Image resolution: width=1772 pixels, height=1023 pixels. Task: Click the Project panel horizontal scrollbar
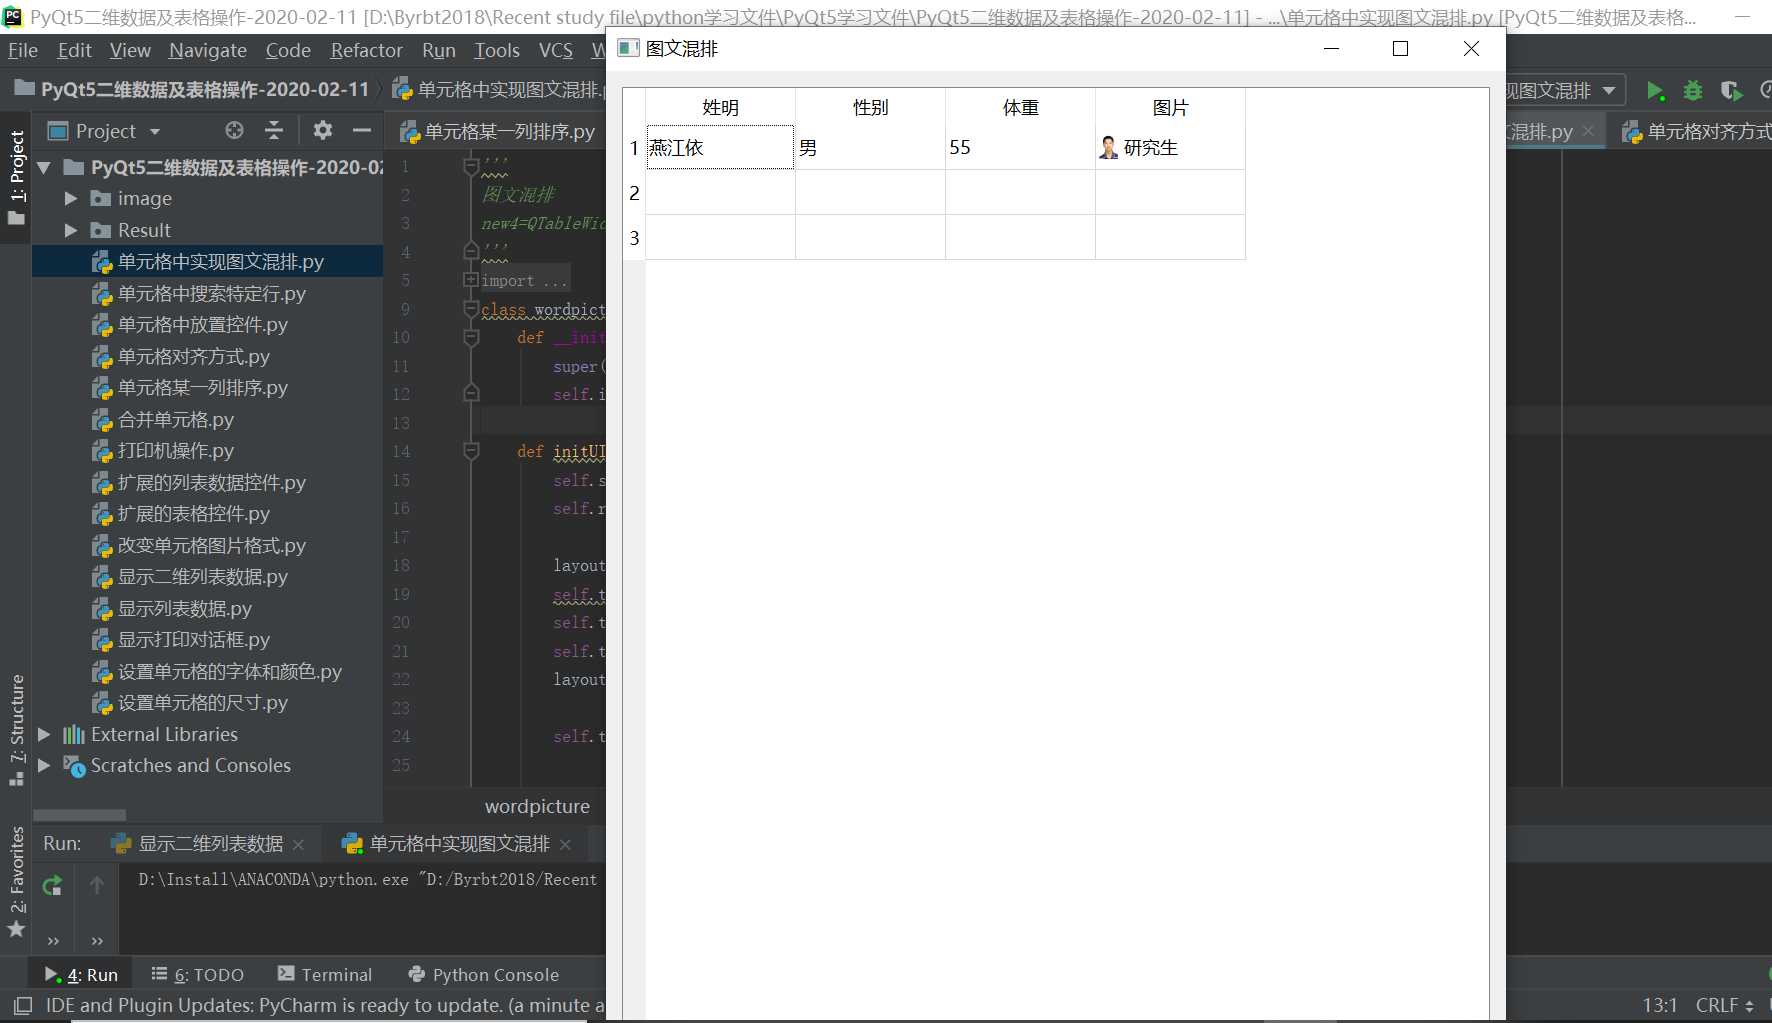pos(80,814)
